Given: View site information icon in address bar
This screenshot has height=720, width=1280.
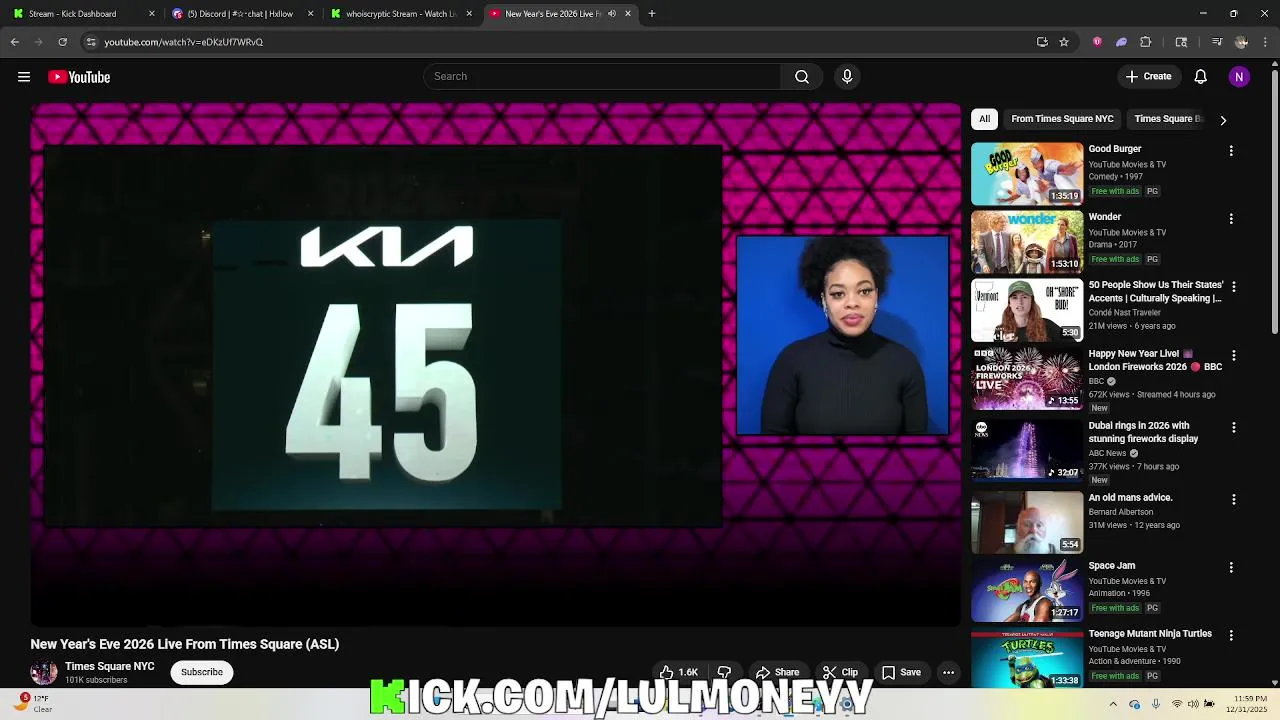Looking at the screenshot, I should pos(91,42).
